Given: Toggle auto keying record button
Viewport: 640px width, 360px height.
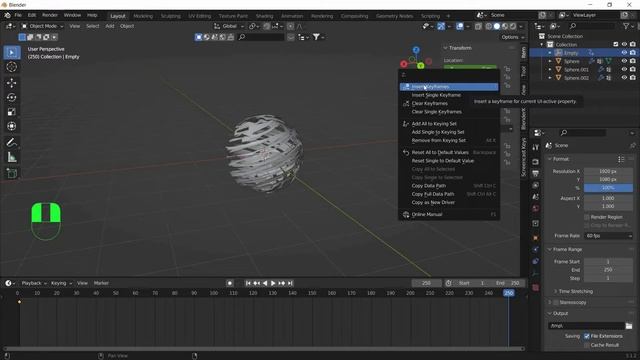Looking at the screenshot, I should click(x=230, y=283).
